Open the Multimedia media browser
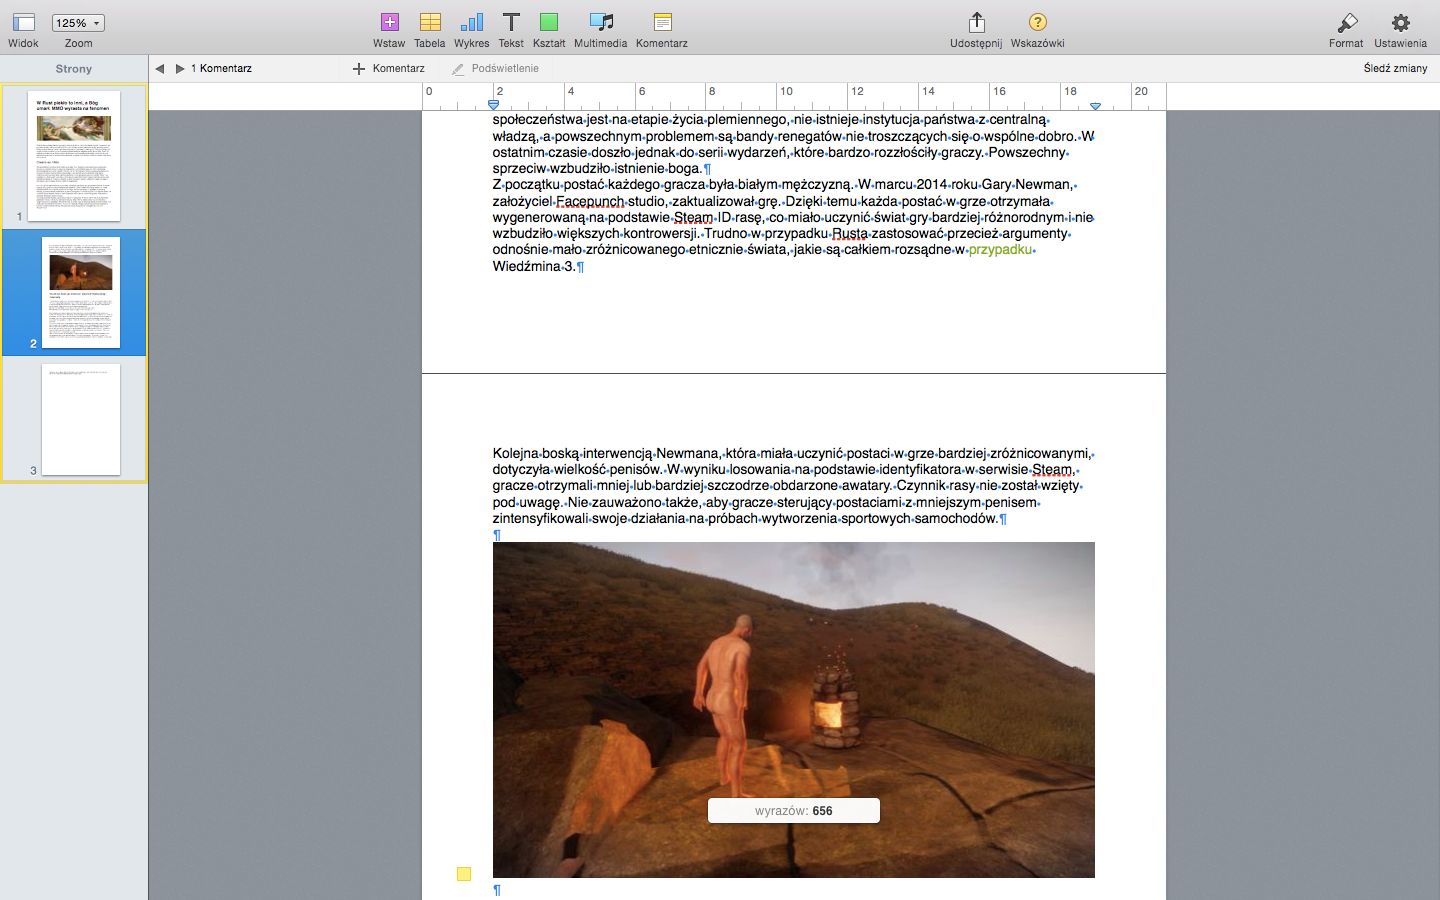 point(601,22)
